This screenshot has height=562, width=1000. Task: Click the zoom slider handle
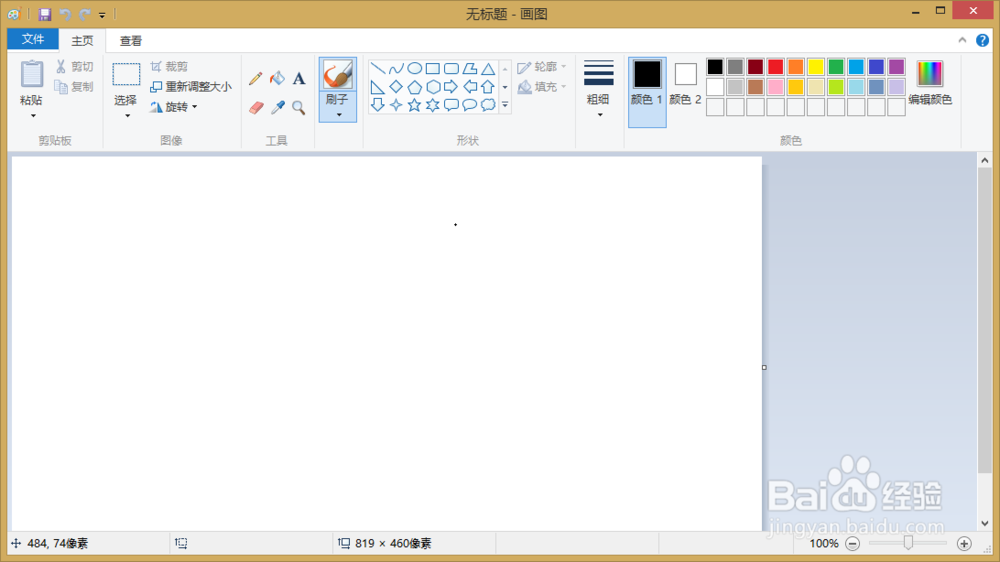click(x=908, y=543)
